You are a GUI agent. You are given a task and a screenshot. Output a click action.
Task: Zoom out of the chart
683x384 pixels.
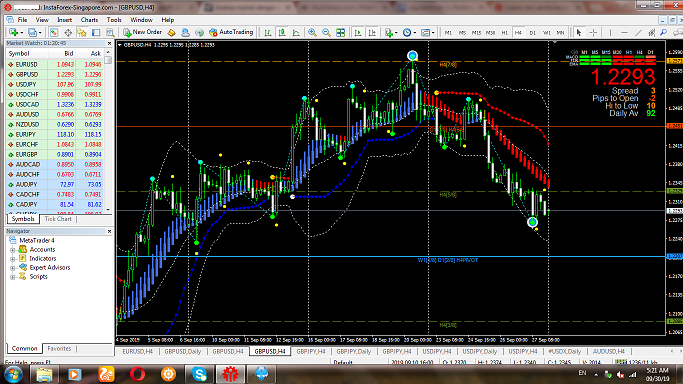326,33
